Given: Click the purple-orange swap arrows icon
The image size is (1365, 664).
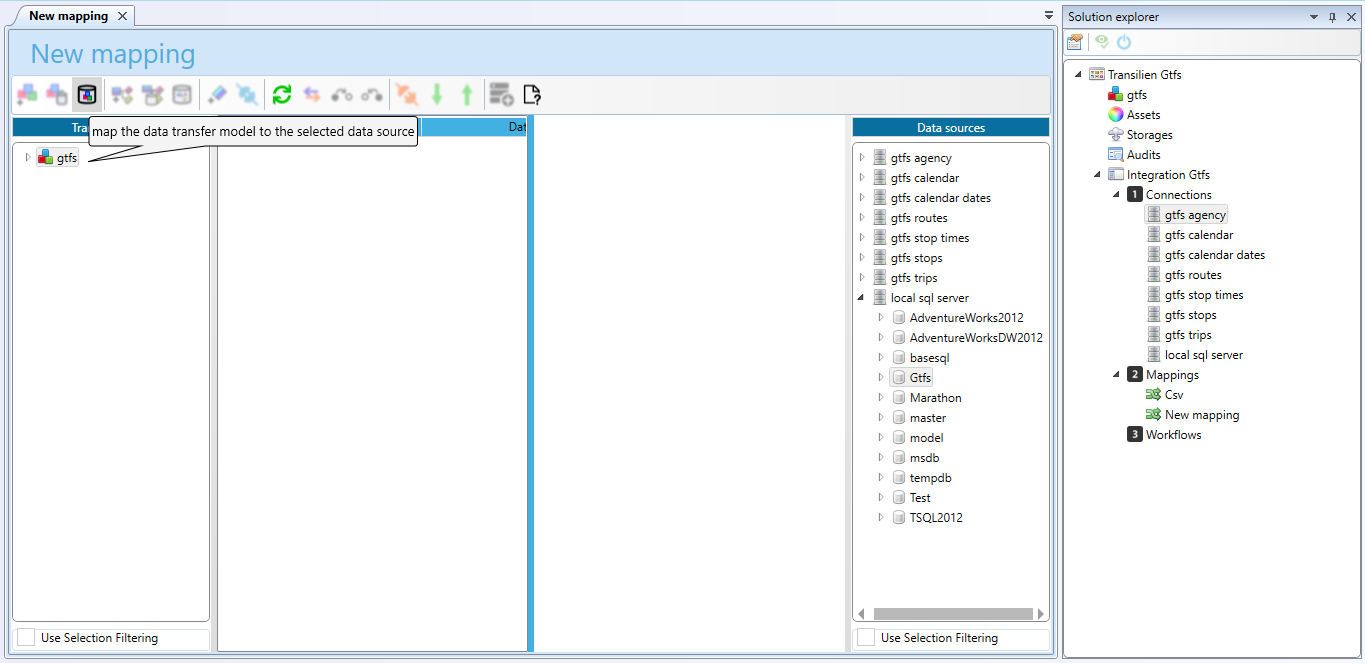Looking at the screenshot, I should click(x=312, y=94).
